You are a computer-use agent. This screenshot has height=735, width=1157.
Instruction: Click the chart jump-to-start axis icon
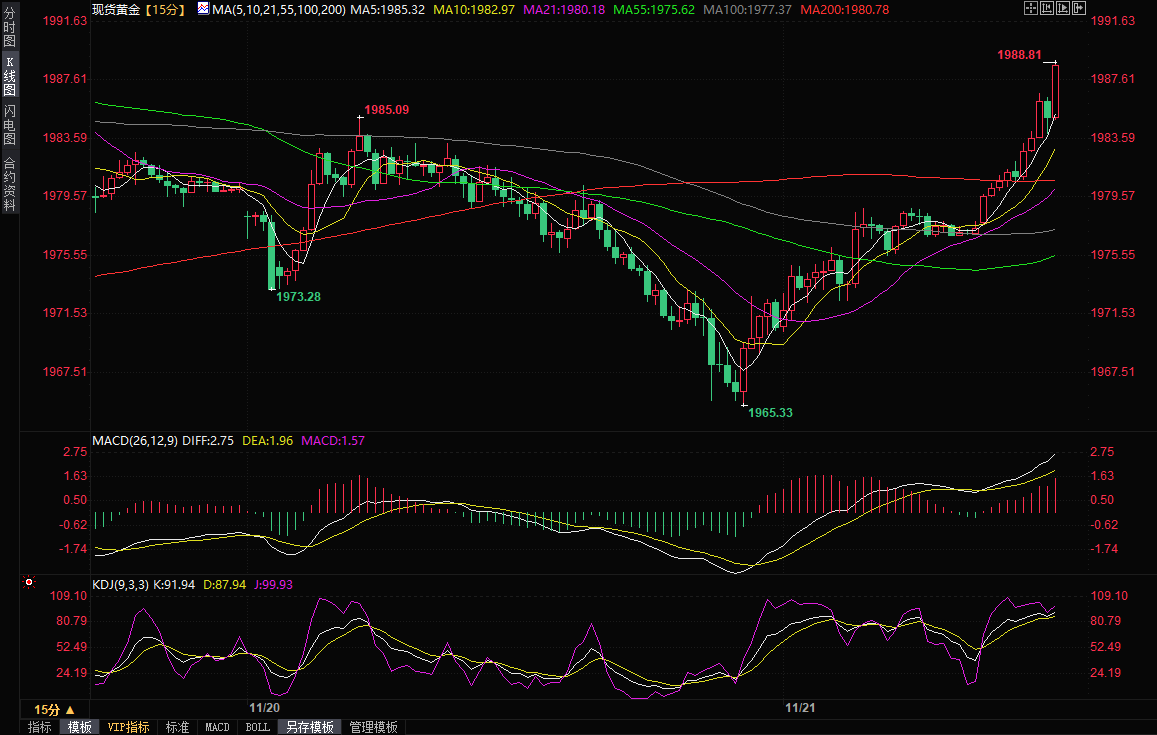[1047, 8]
